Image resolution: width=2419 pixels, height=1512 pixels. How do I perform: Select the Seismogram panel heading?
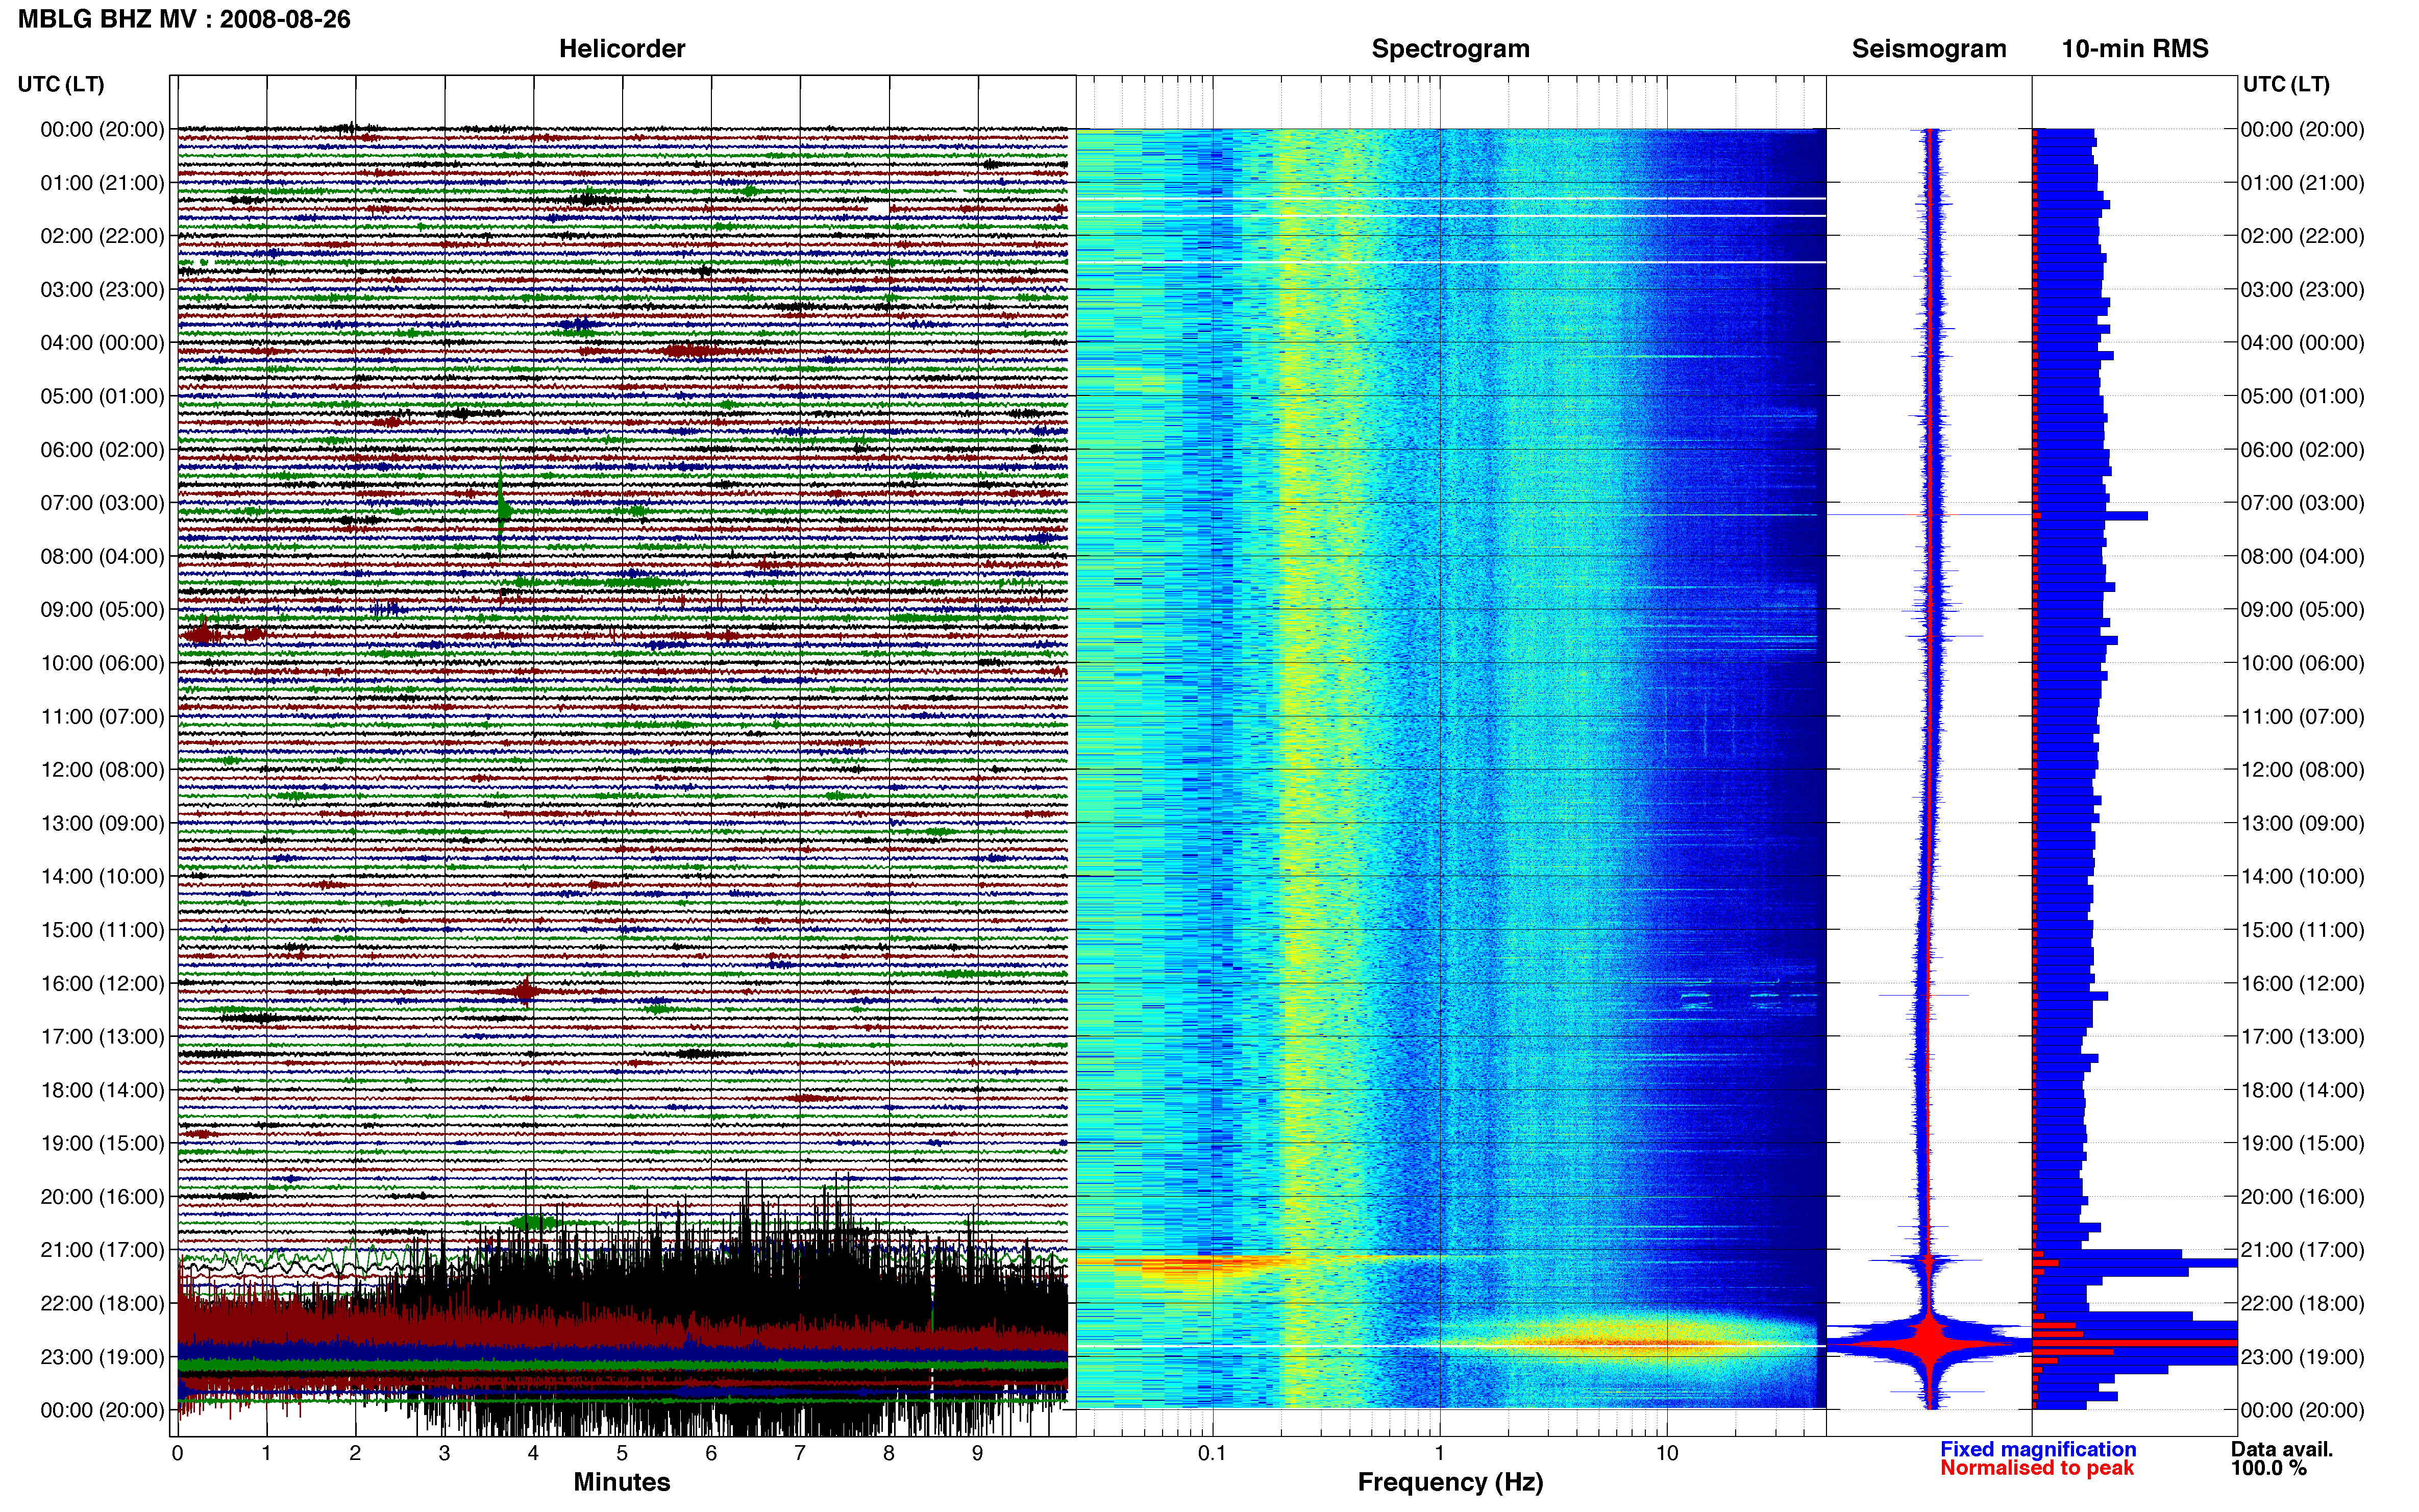[1928, 48]
